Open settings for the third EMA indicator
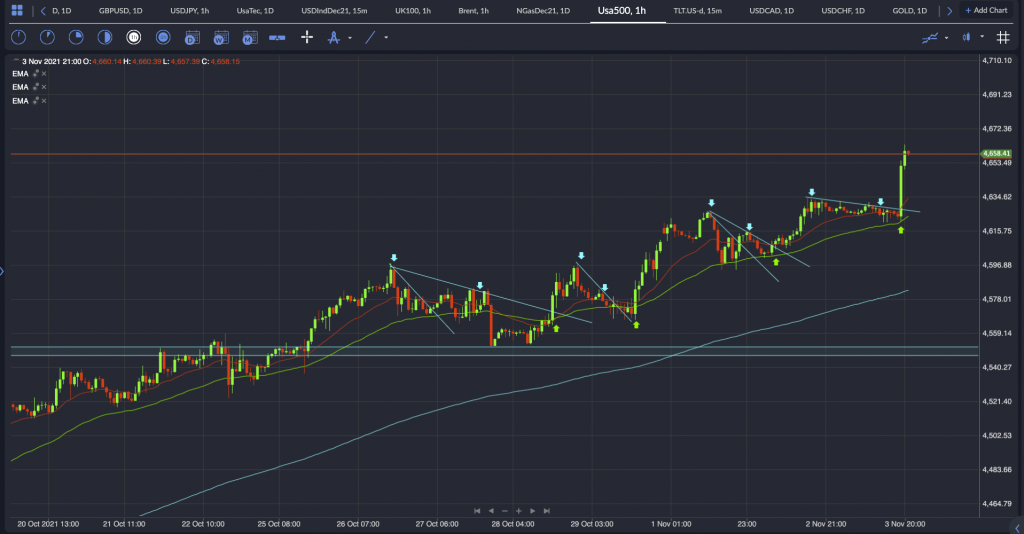The image size is (1024, 534). tap(36, 101)
